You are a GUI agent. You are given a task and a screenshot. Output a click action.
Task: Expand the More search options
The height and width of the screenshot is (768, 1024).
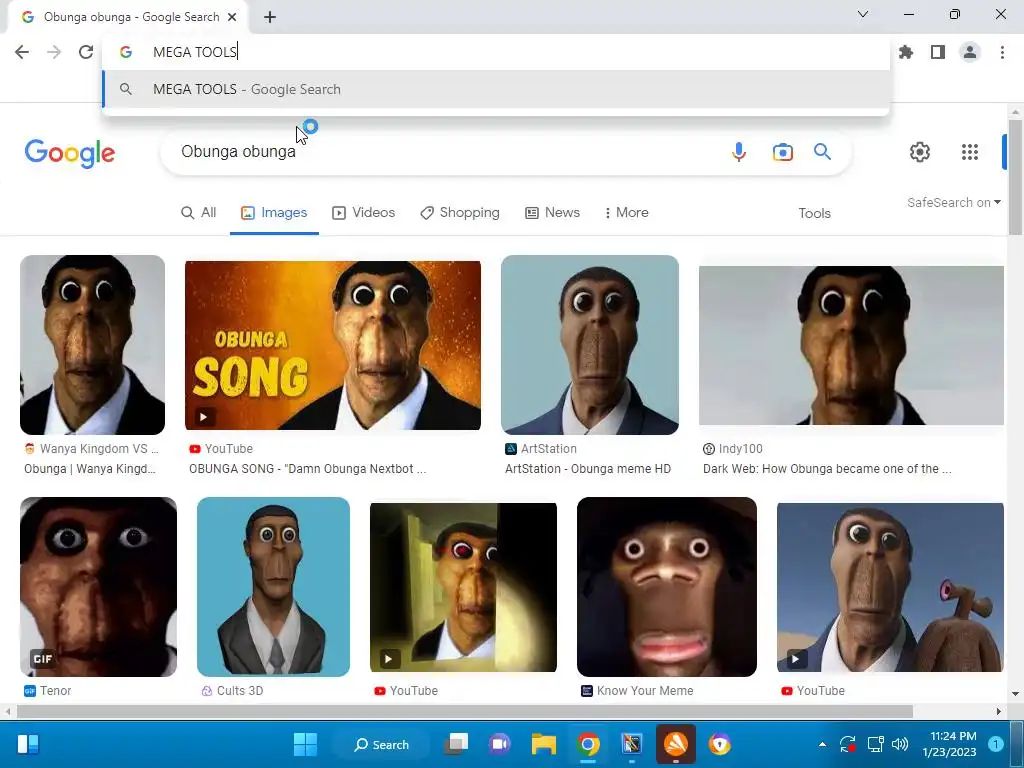coord(626,213)
